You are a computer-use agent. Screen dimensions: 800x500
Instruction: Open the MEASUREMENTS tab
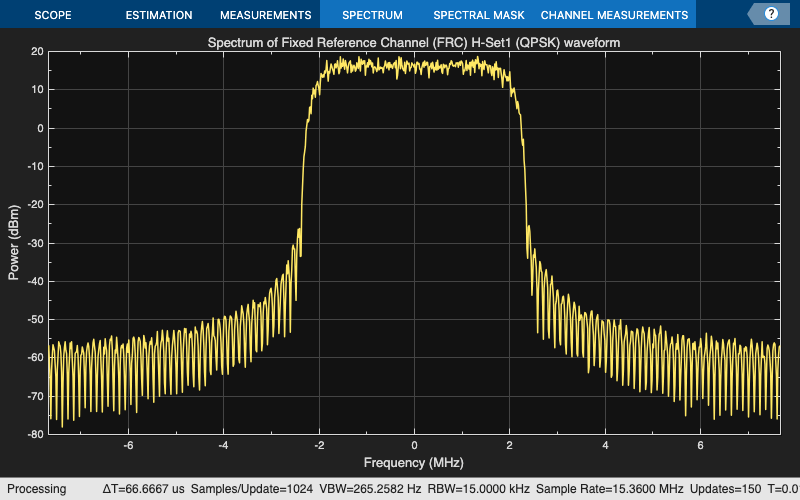click(x=265, y=15)
